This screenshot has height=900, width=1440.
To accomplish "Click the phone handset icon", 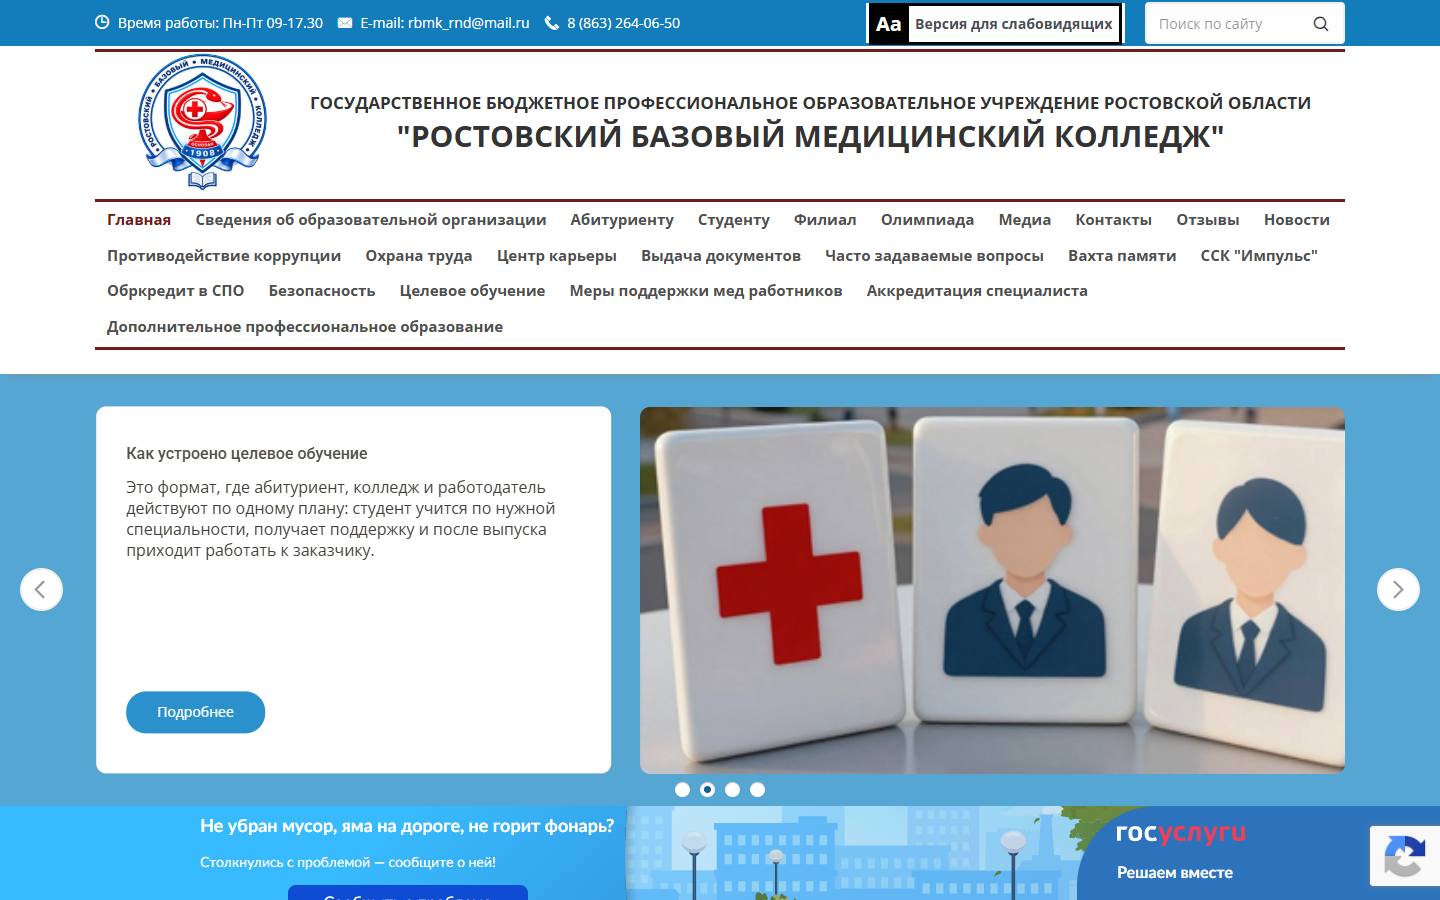I will point(552,23).
